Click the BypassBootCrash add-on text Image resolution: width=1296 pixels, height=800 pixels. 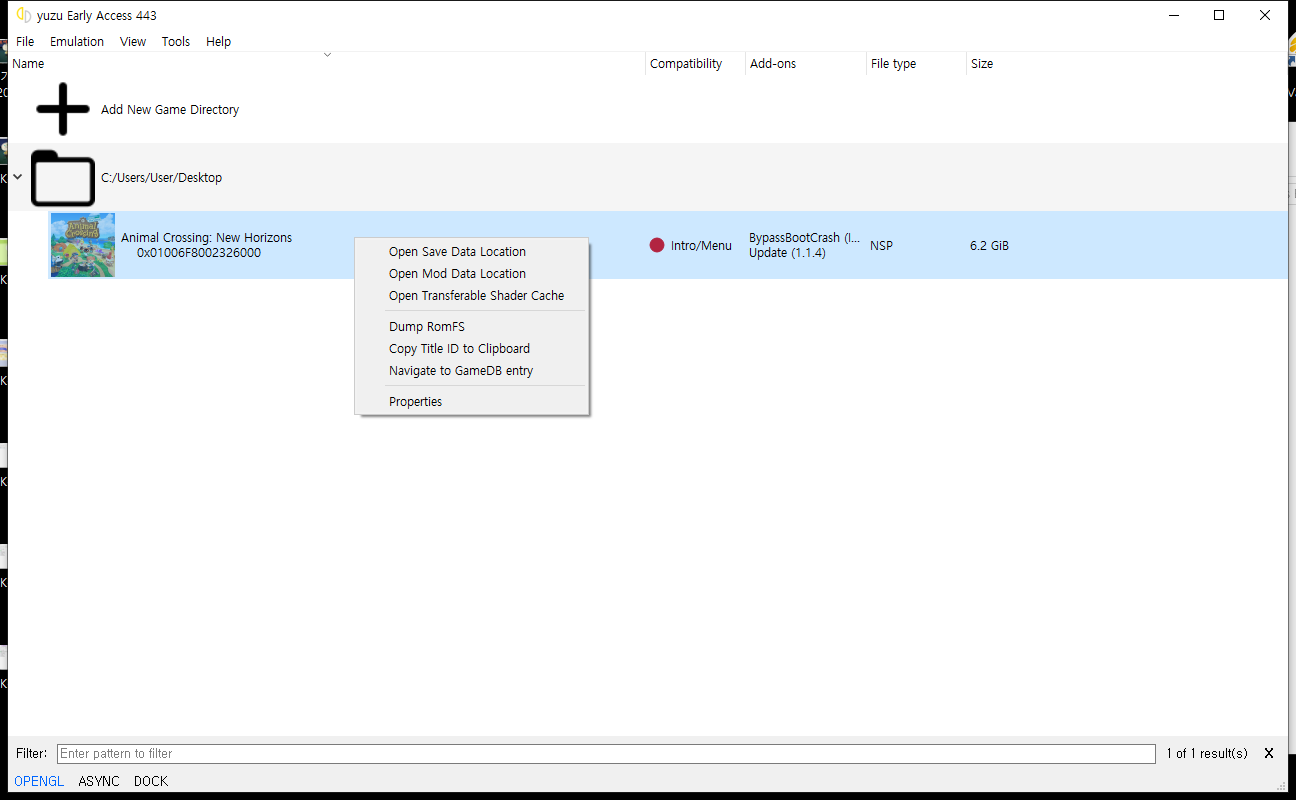(804, 238)
